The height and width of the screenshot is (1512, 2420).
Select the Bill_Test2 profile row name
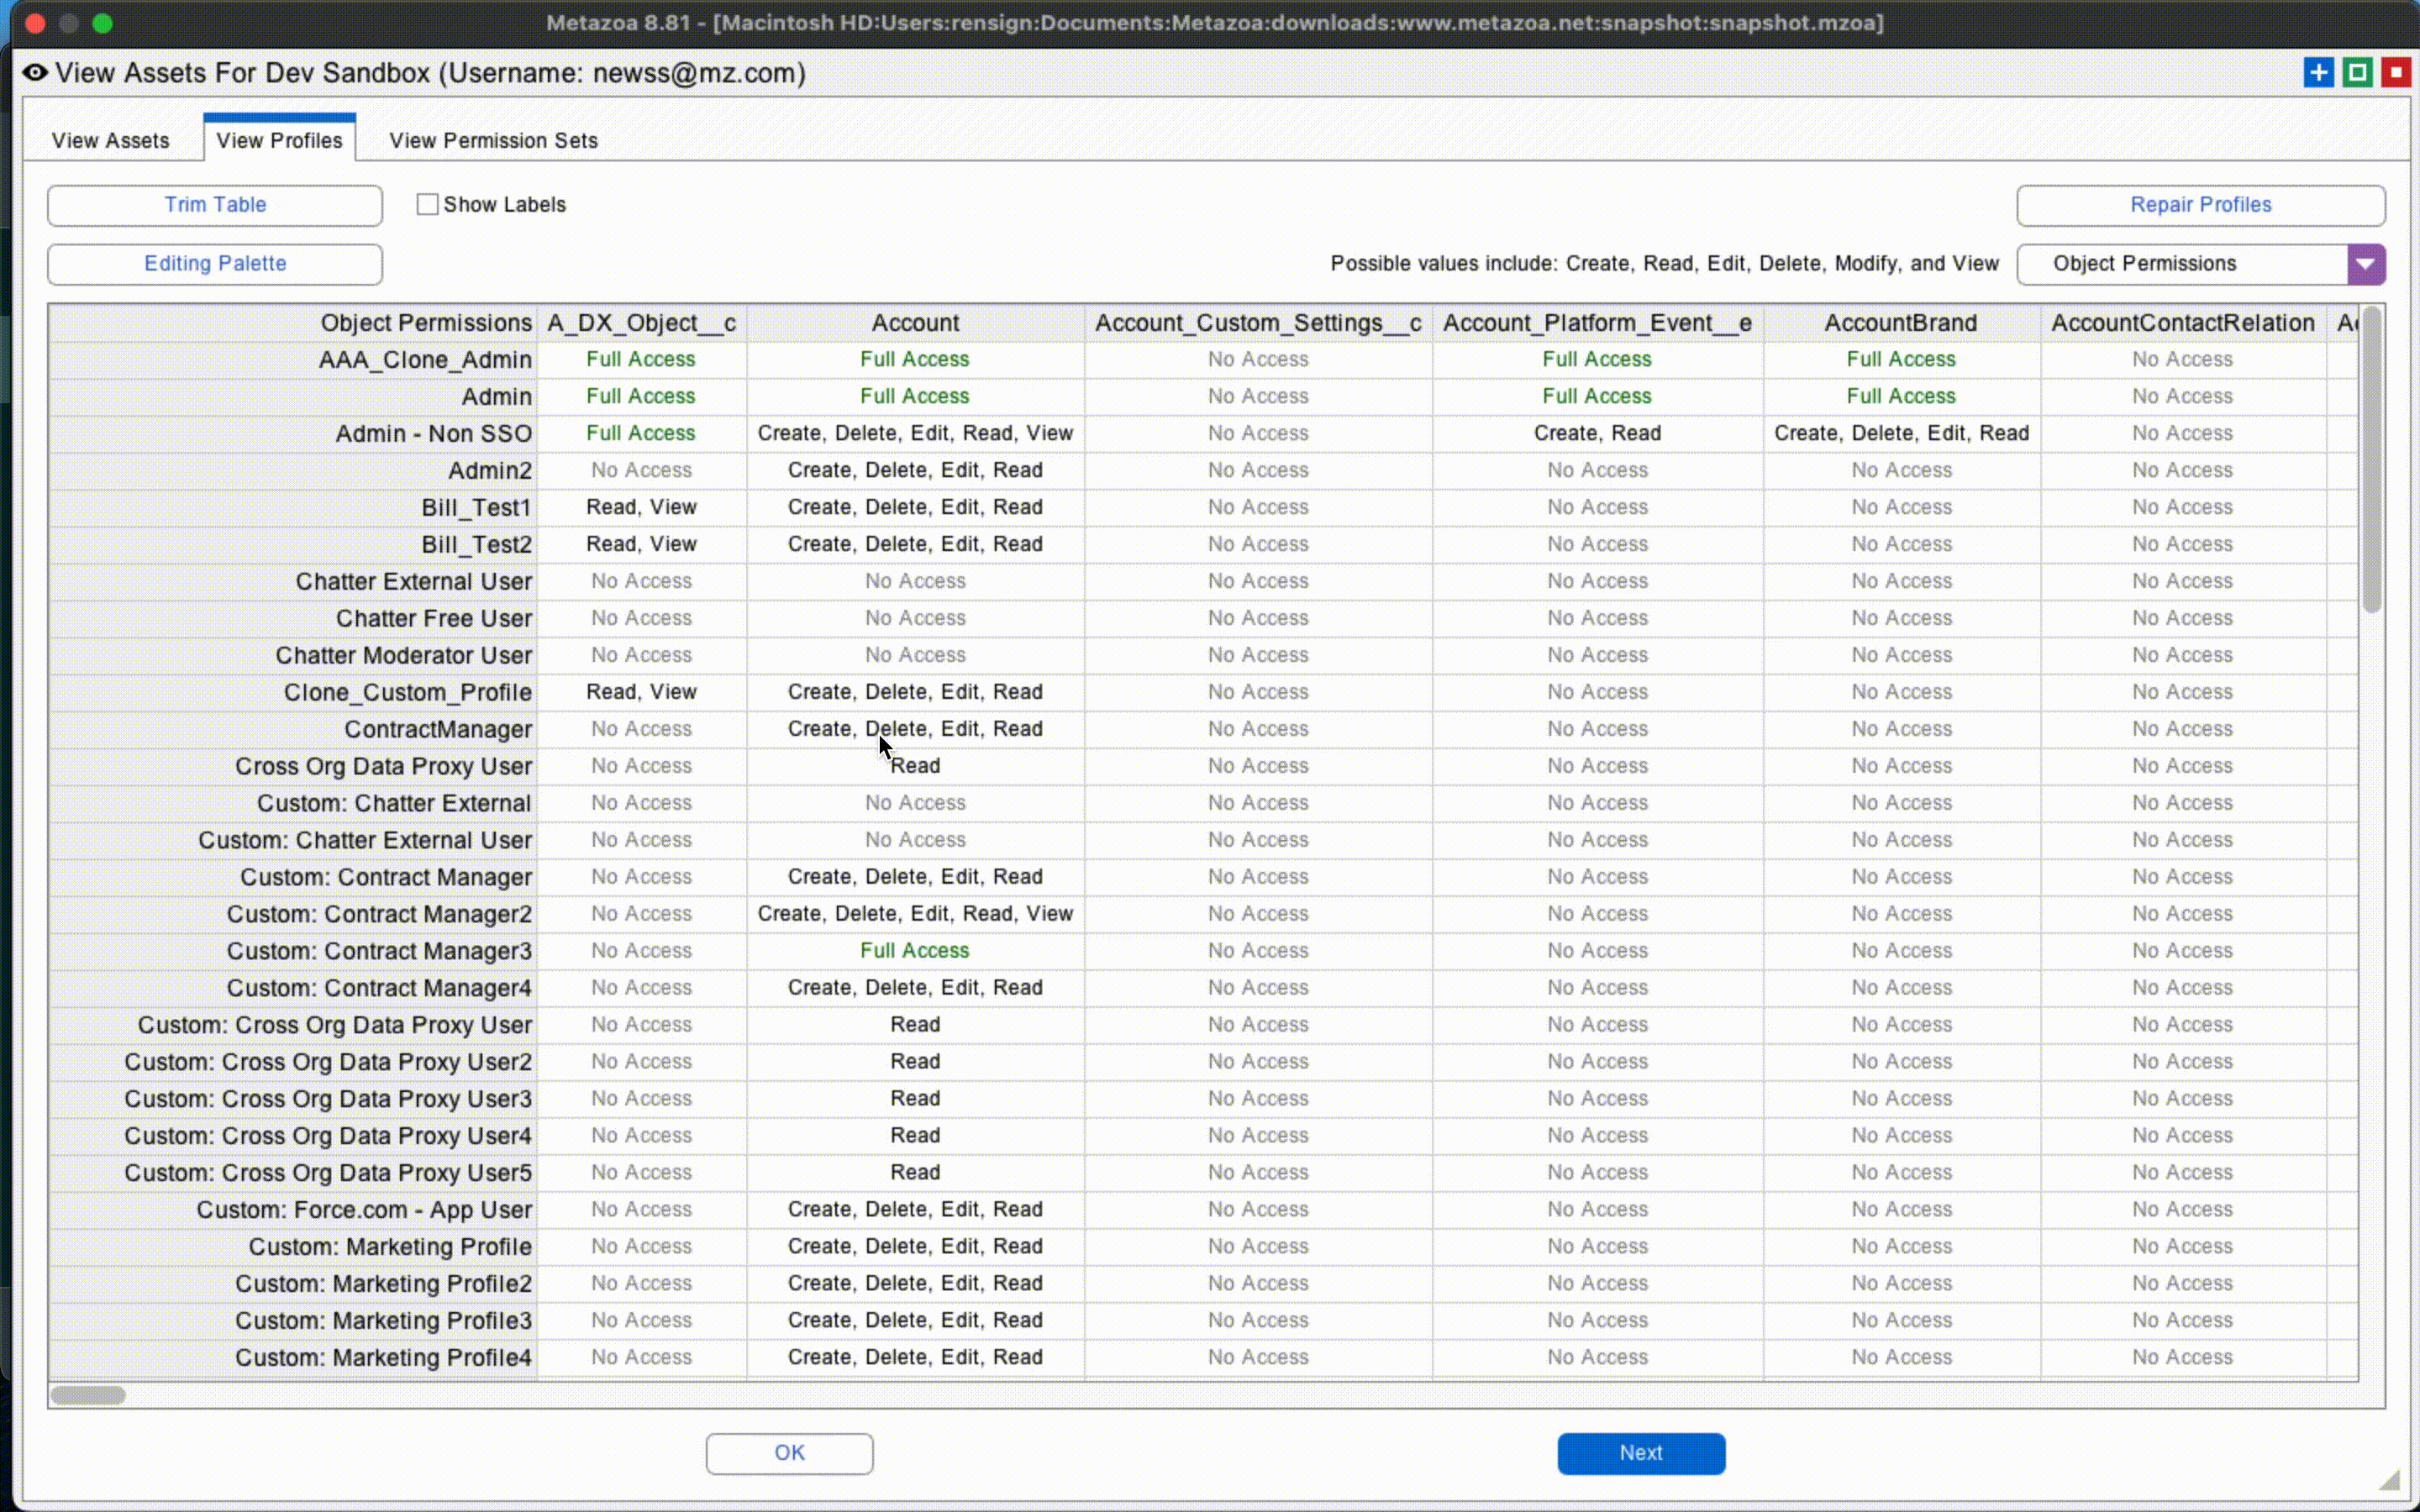(x=476, y=545)
